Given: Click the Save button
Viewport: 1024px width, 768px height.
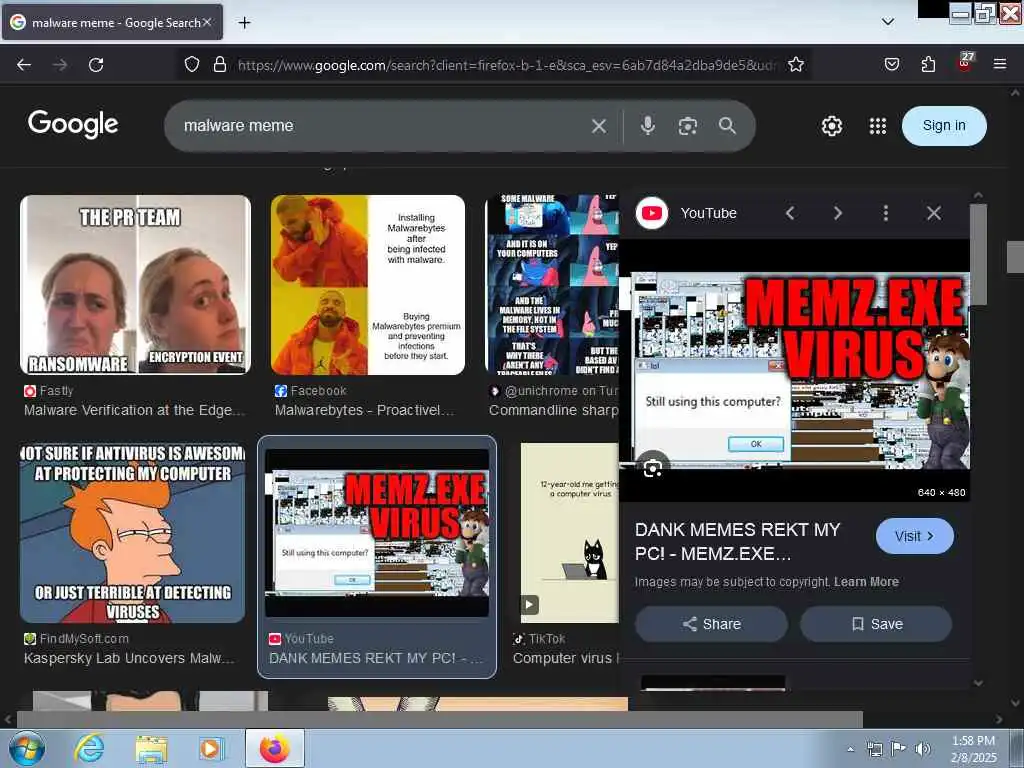Looking at the screenshot, I should coord(876,624).
